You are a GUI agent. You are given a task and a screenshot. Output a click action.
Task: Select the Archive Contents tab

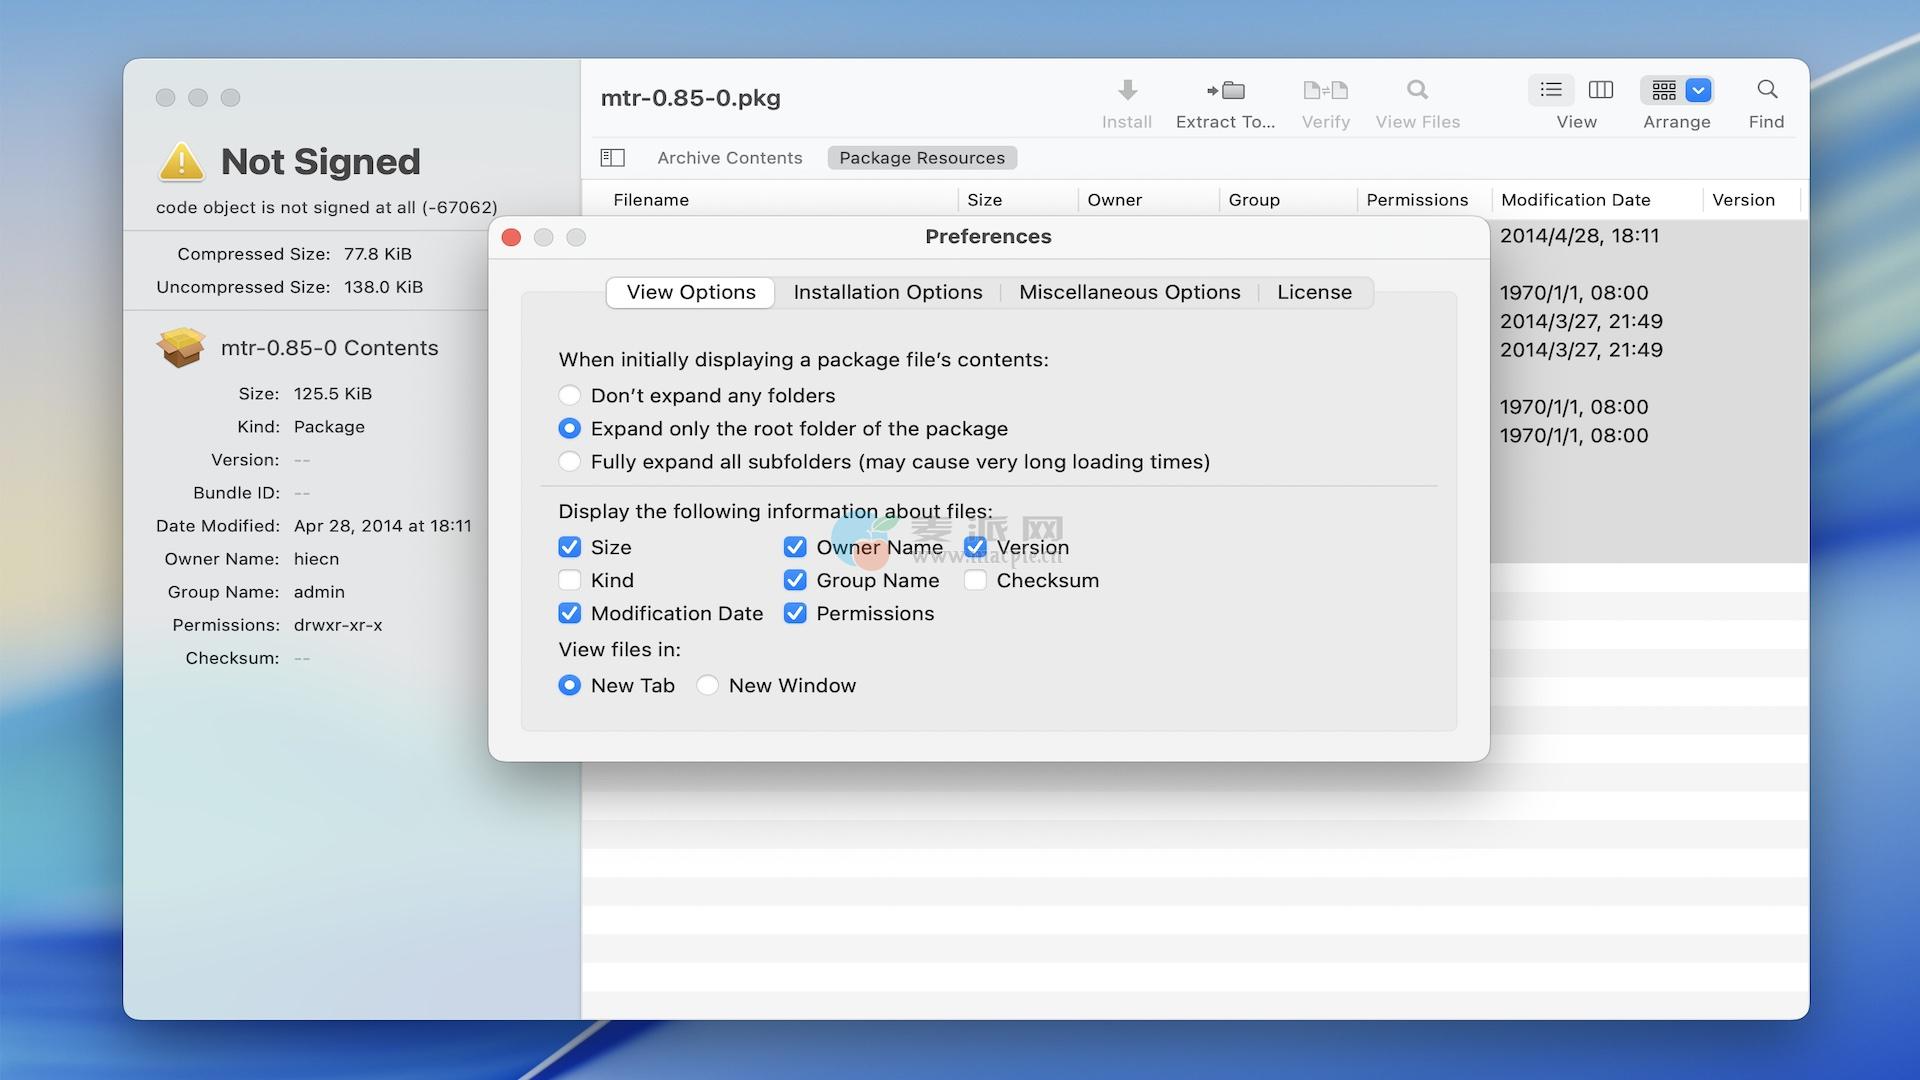[x=729, y=158]
